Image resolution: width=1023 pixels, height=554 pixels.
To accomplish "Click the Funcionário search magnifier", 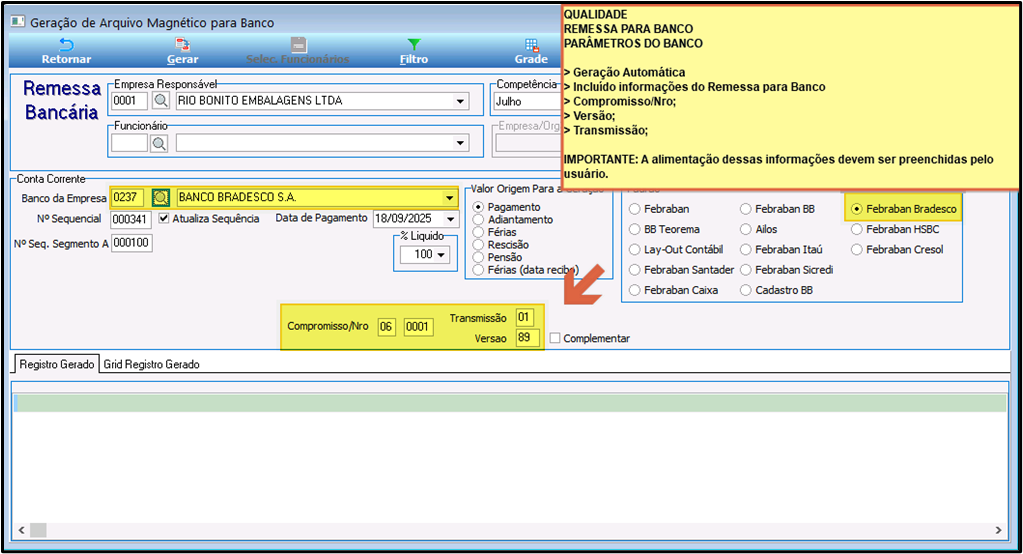I will tap(159, 143).
